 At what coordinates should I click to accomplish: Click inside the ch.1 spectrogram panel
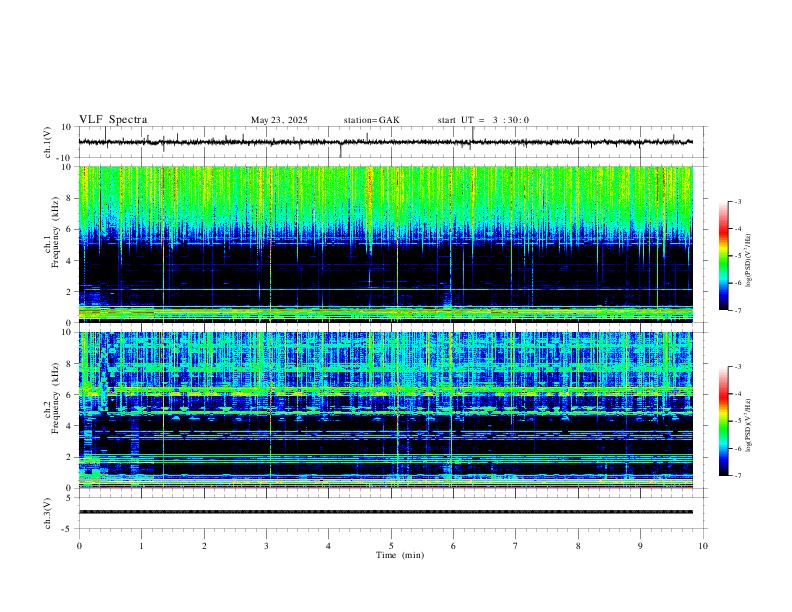coord(385,244)
